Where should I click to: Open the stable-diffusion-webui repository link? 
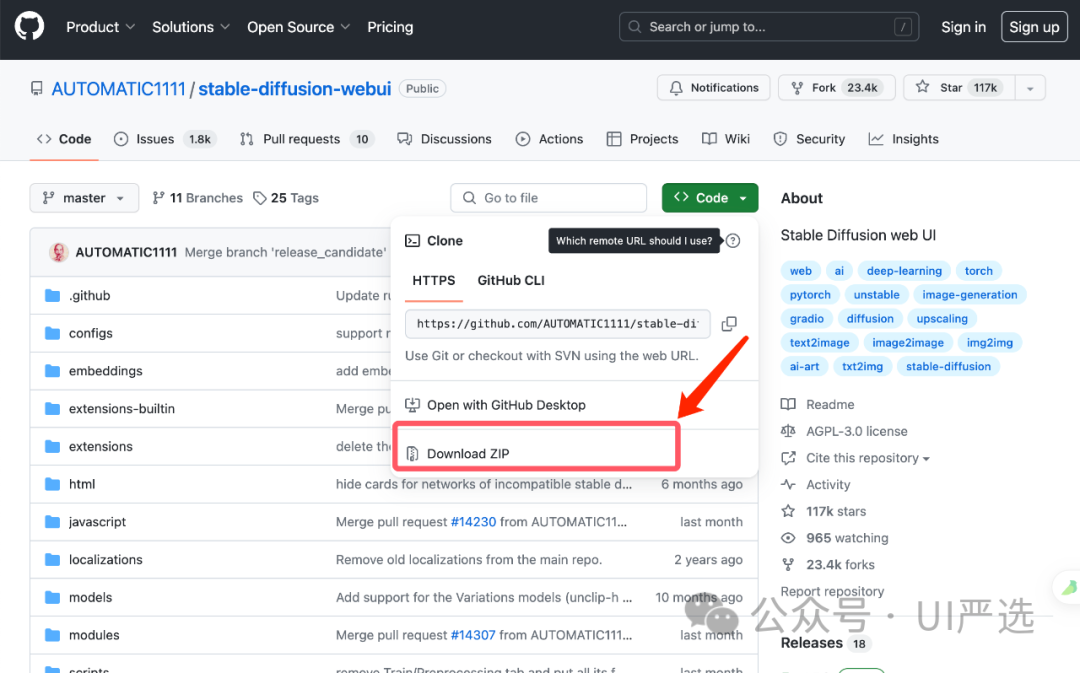coord(295,89)
